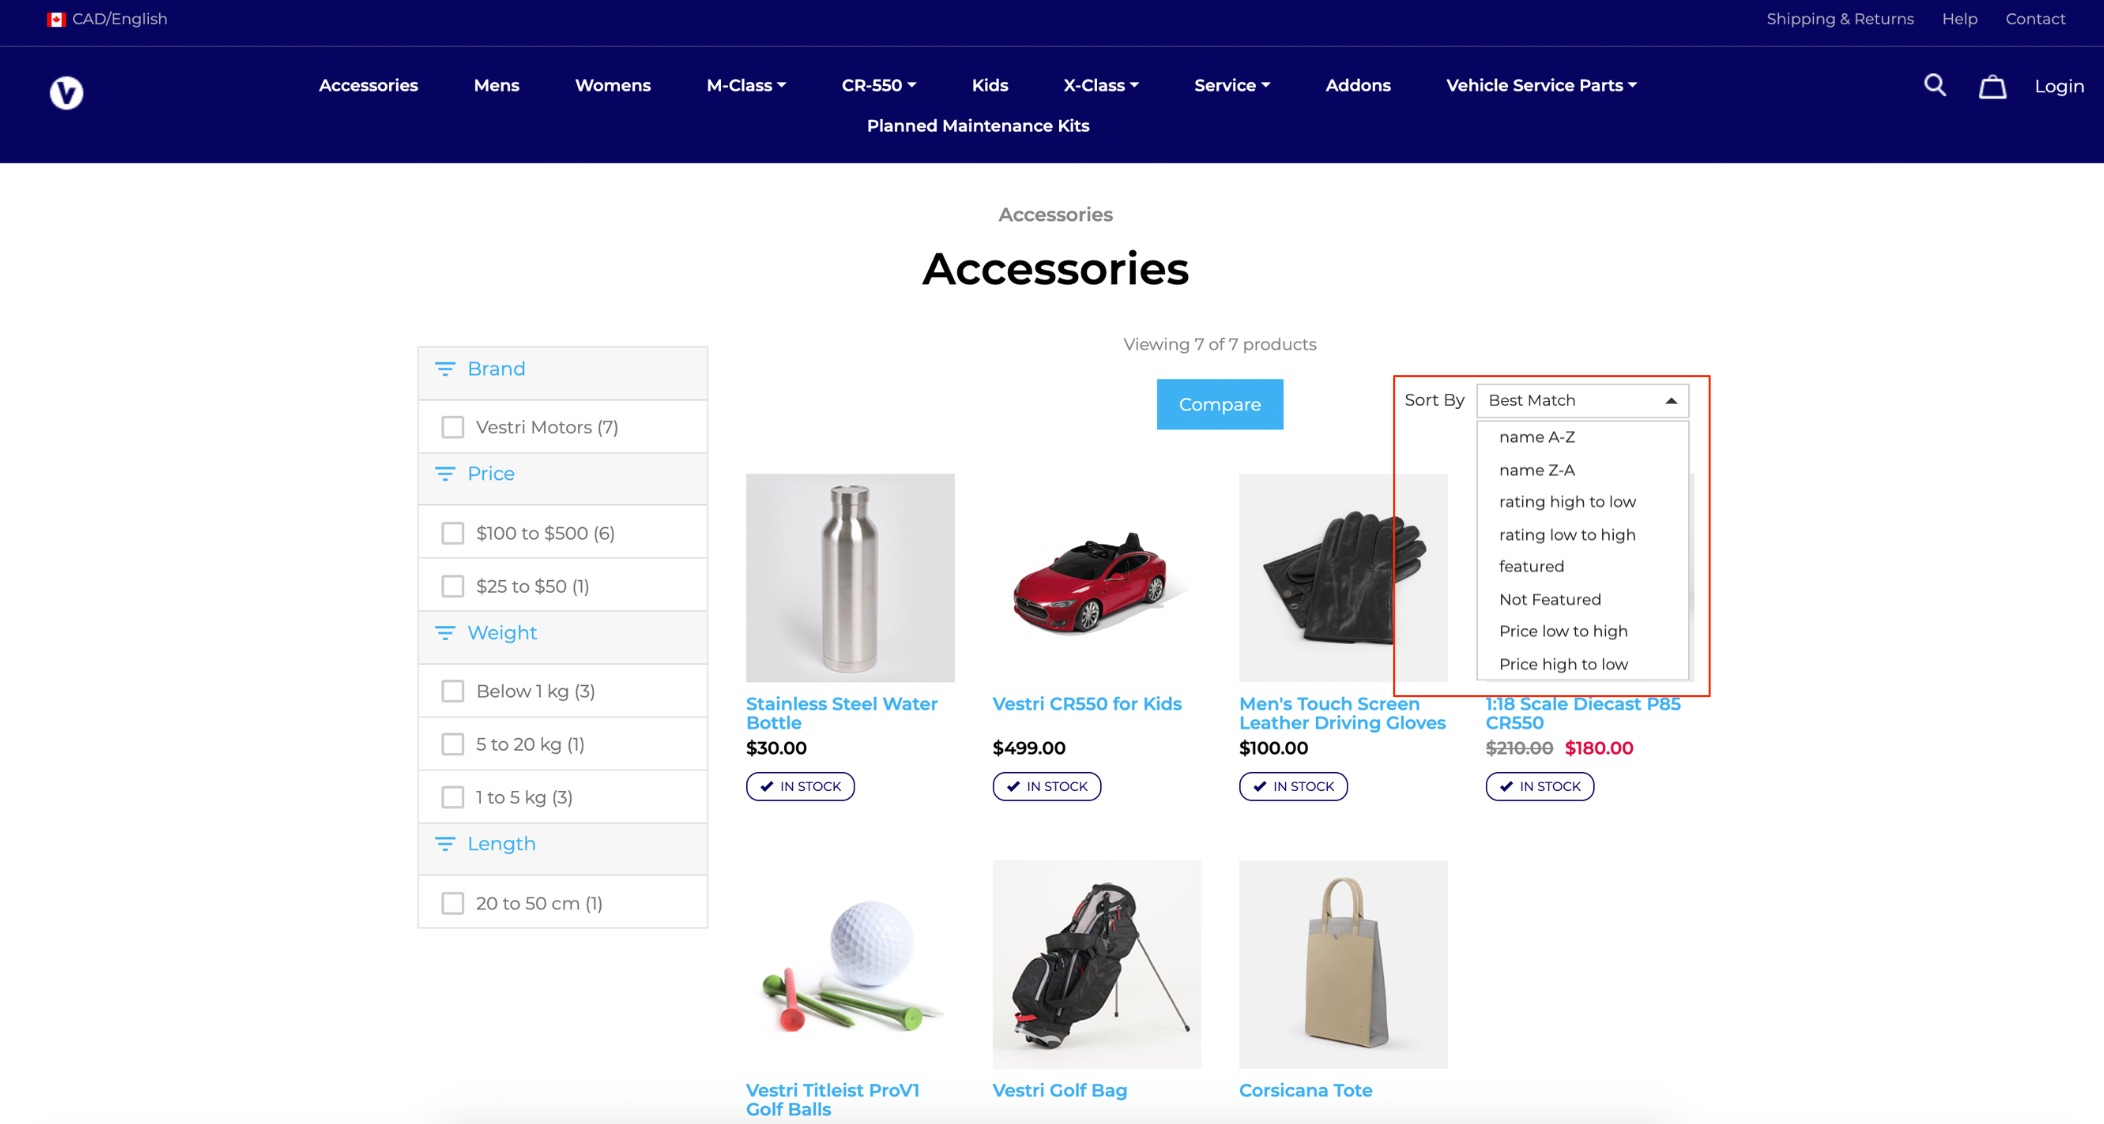Screen dimensions: 2104x1124
Task: Click the search icon in the header
Action: click(1936, 85)
